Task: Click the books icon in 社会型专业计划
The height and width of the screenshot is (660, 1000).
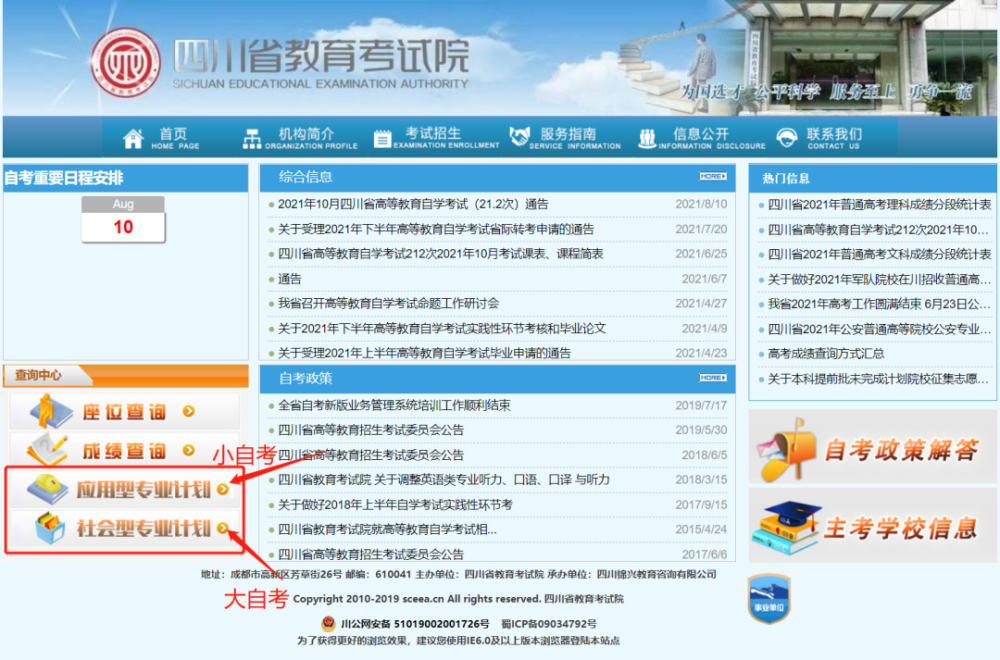Action: click(50, 528)
